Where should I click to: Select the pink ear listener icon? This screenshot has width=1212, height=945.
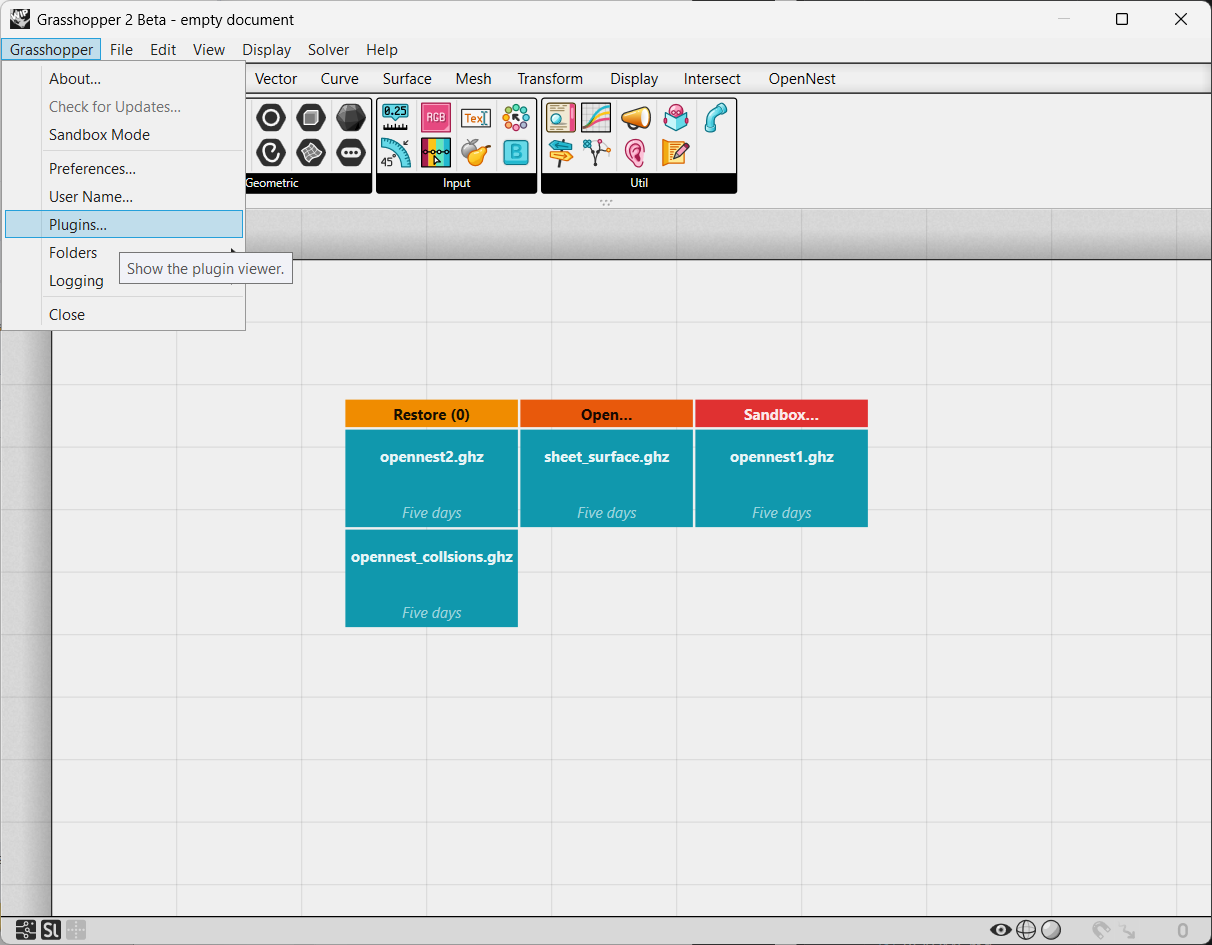pyautogui.click(x=636, y=152)
